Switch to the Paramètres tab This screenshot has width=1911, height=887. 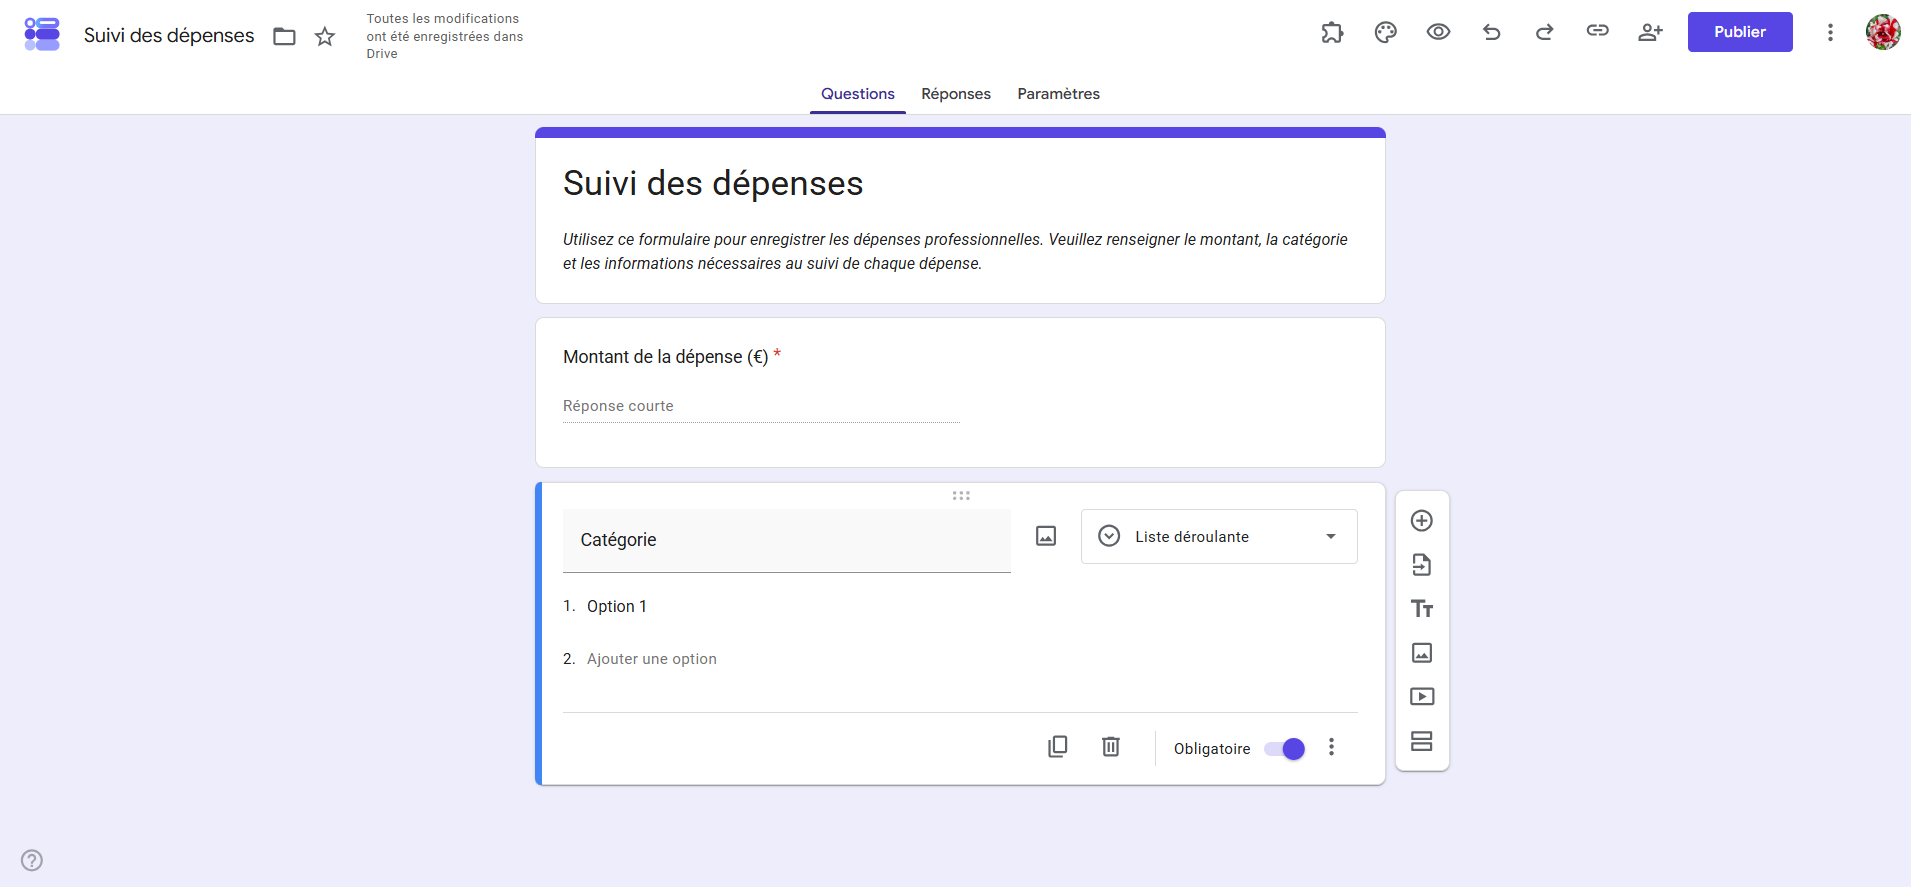click(1058, 94)
